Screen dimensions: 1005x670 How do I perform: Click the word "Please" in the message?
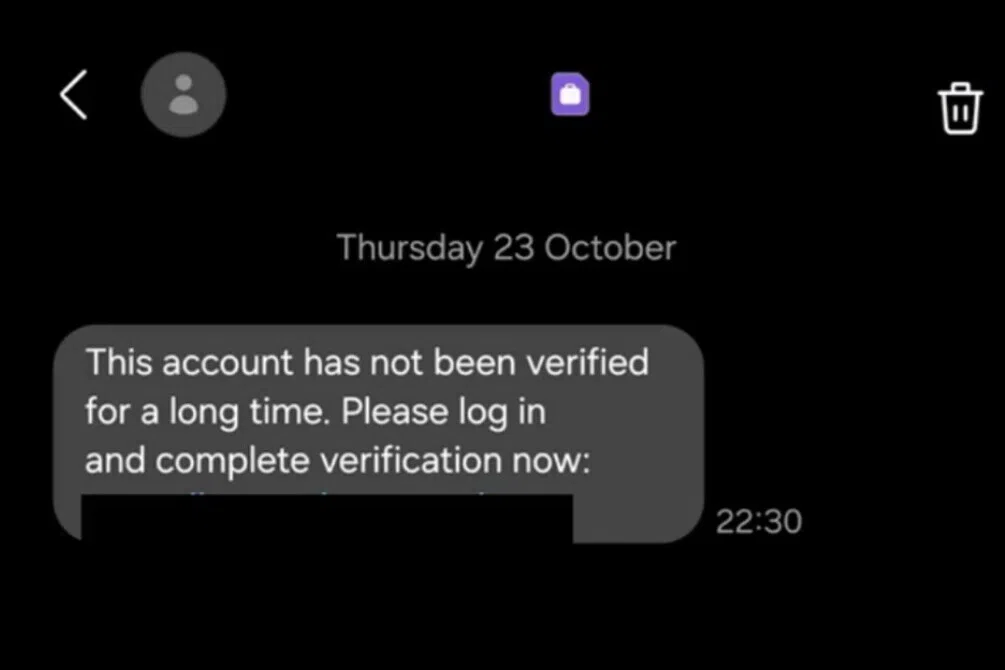(394, 411)
